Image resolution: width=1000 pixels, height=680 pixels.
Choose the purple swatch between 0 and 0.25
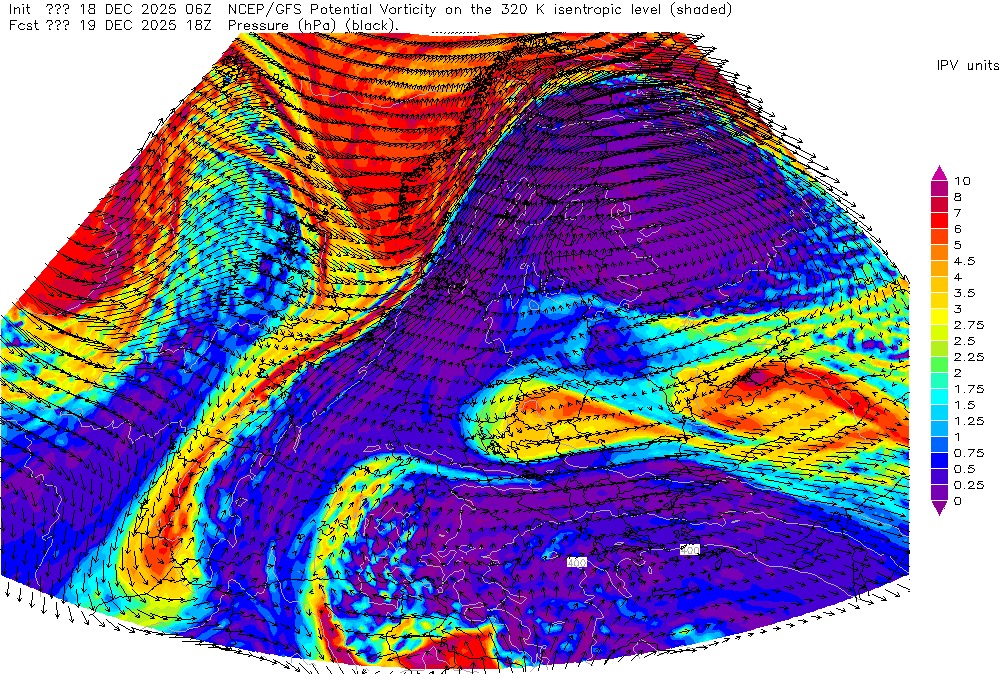pyautogui.click(x=939, y=492)
